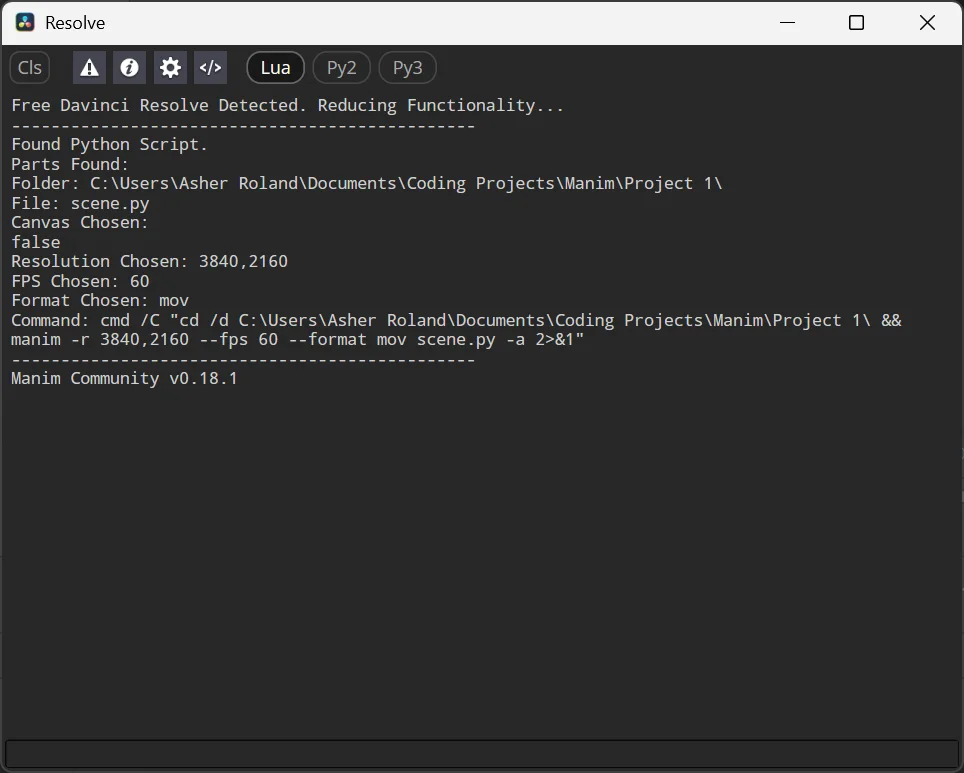Click the 'manim -r 3840,2160 --fps 60' line

point(298,339)
